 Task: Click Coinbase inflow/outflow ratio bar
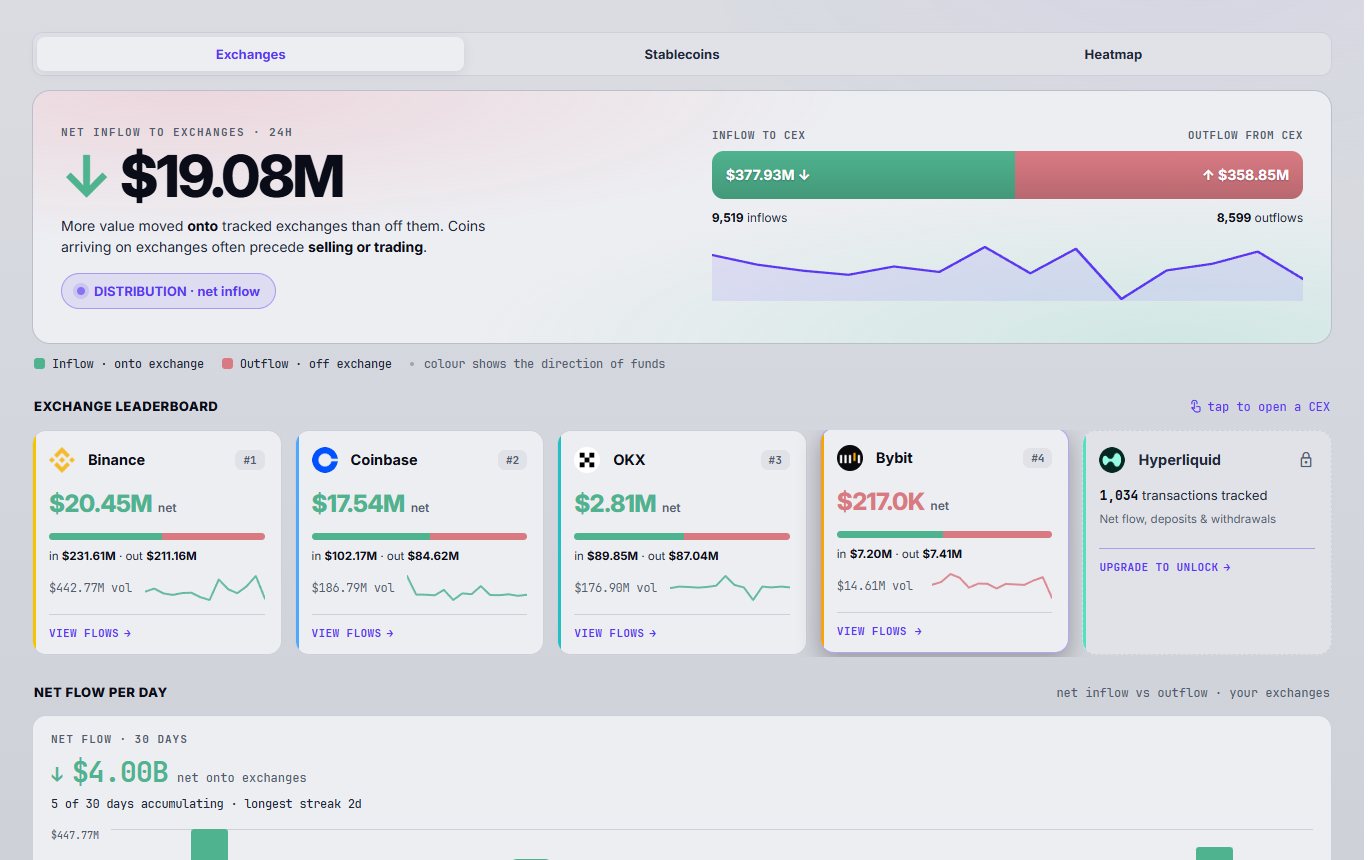[x=419, y=536]
